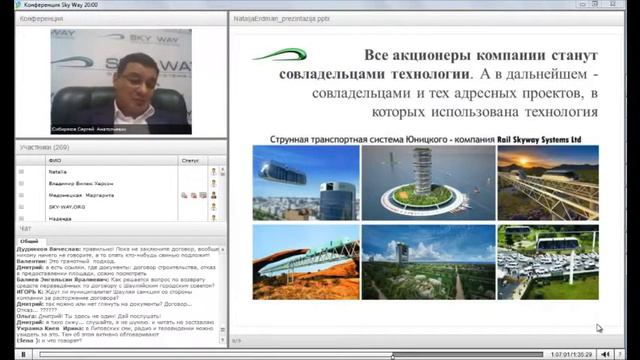This screenshot has width=640, height=360.
Task: Click the user icon in Natalia's row
Action: (213, 172)
